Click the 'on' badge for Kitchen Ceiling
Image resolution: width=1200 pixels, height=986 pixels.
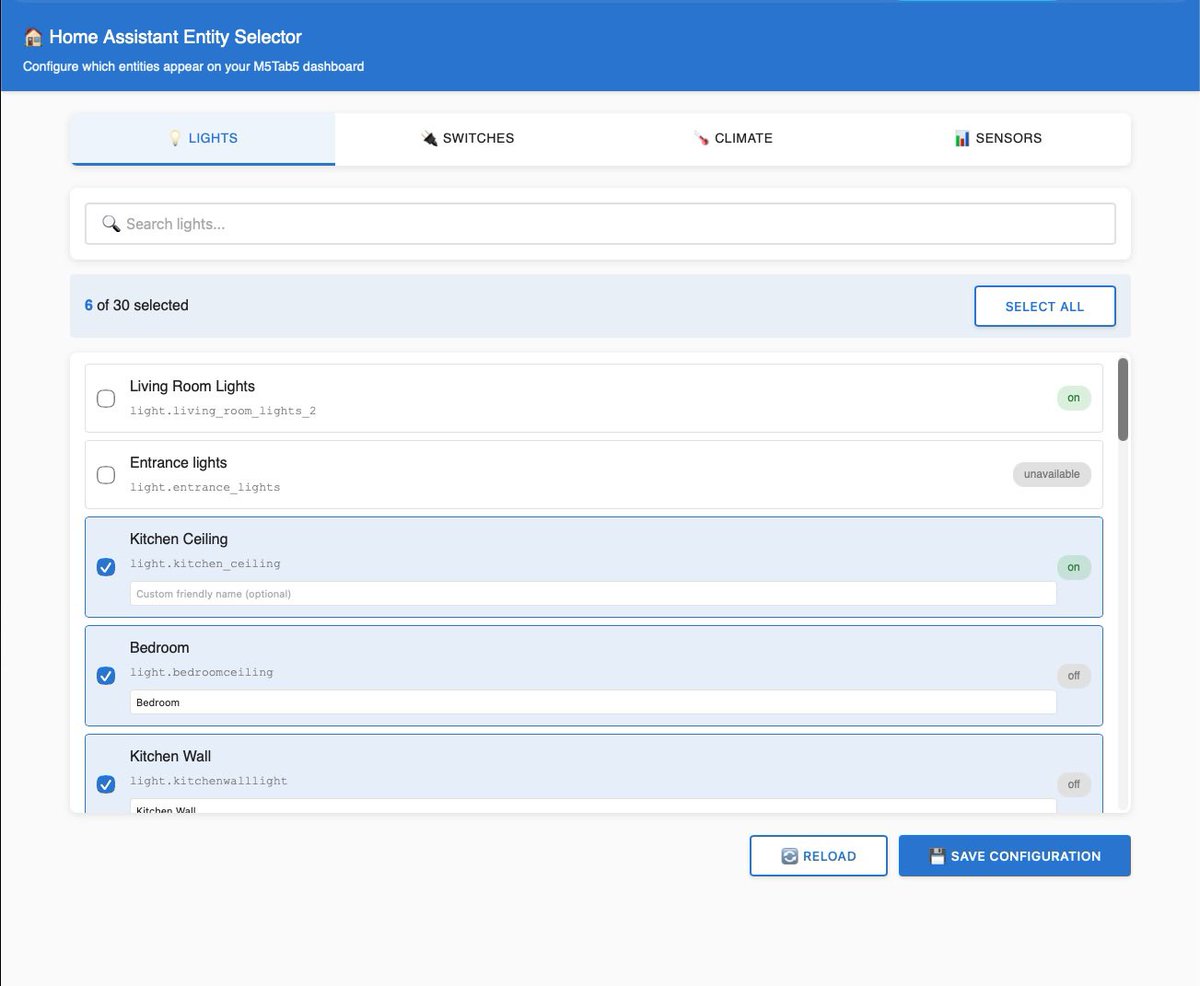coord(1074,567)
